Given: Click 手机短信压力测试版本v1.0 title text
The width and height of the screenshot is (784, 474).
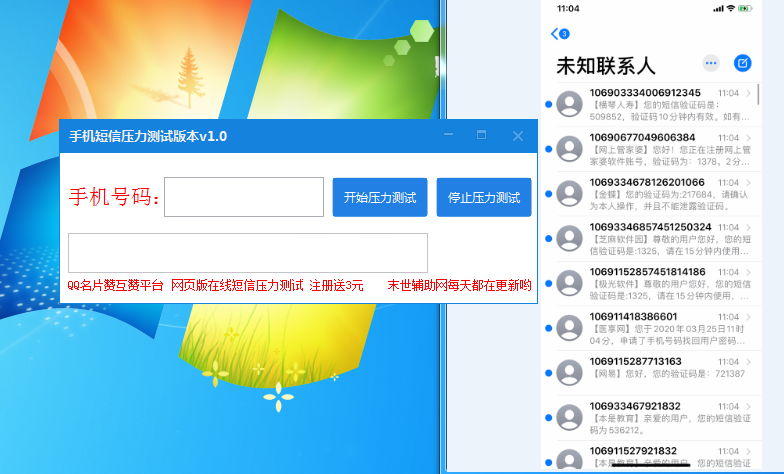Looking at the screenshot, I should click(148, 136).
